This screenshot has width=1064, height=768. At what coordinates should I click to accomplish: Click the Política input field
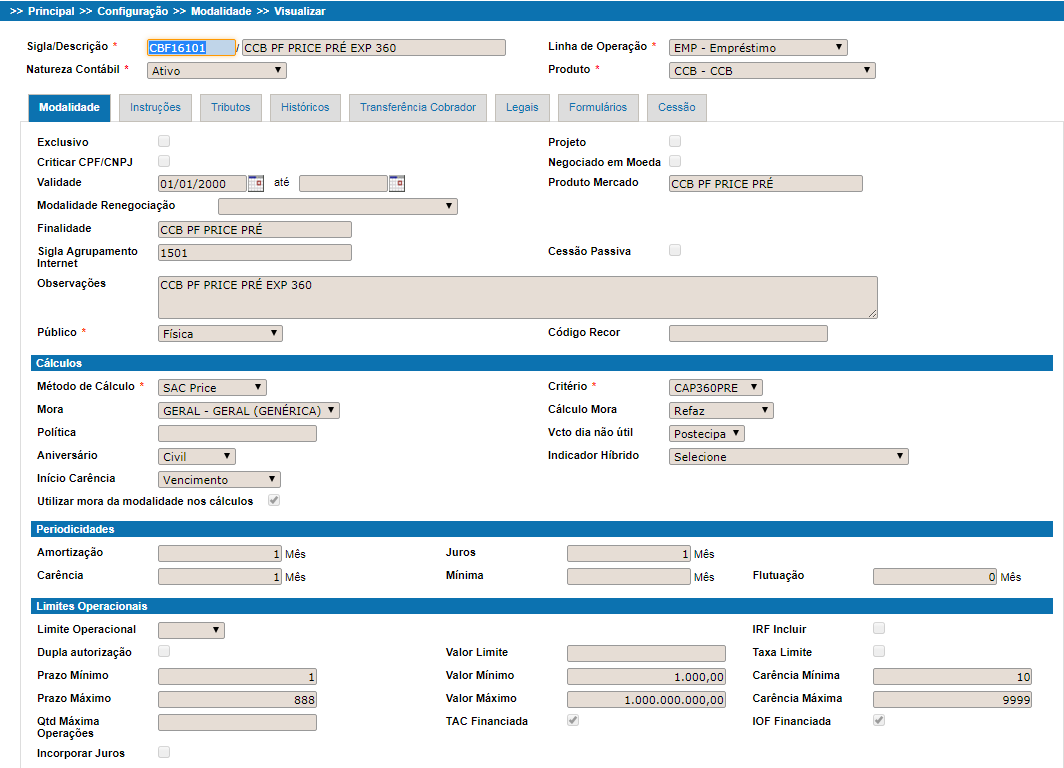(x=237, y=434)
